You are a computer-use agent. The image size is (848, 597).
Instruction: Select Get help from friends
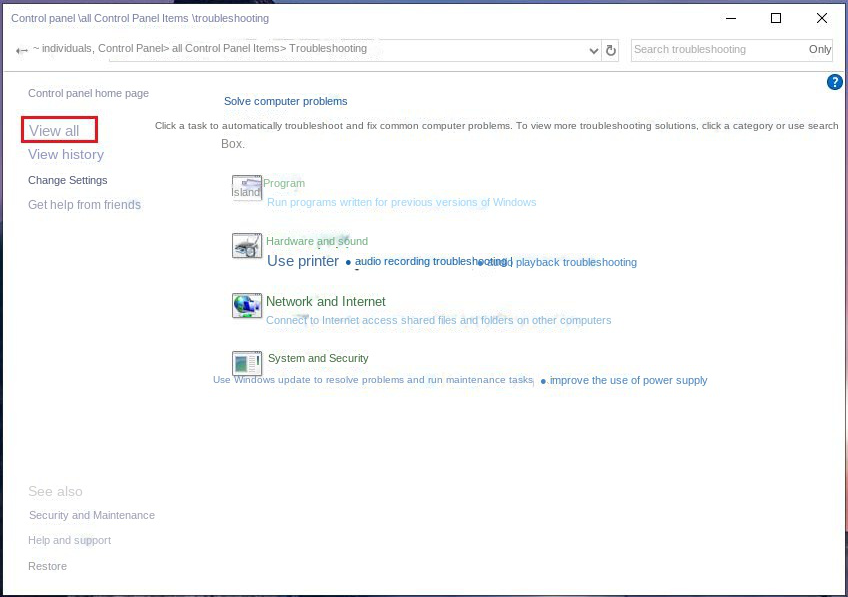pyautogui.click(x=84, y=205)
